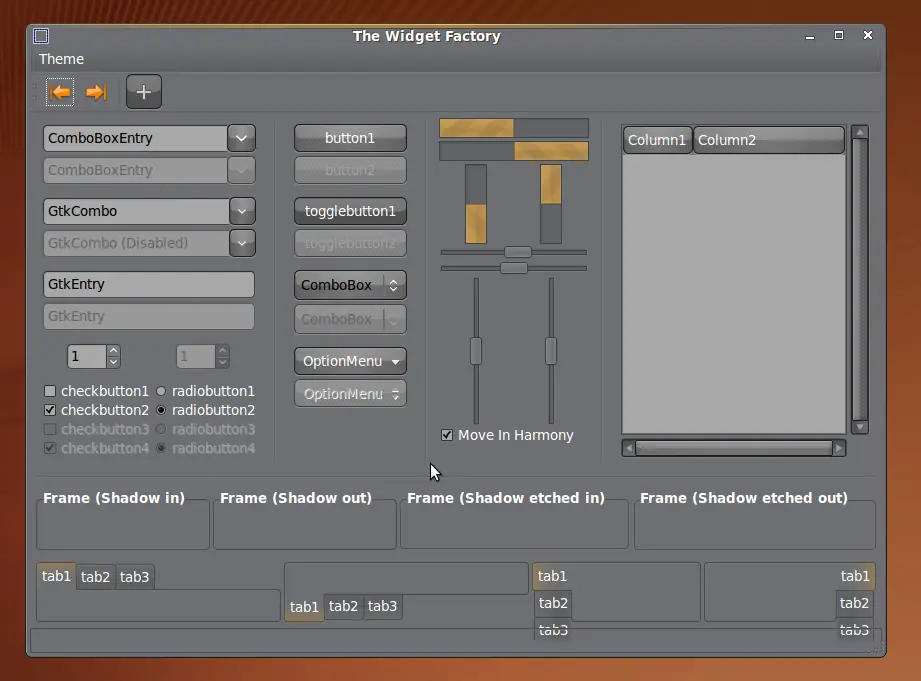
Task: Click the plus toolbar button
Action: pos(144,92)
